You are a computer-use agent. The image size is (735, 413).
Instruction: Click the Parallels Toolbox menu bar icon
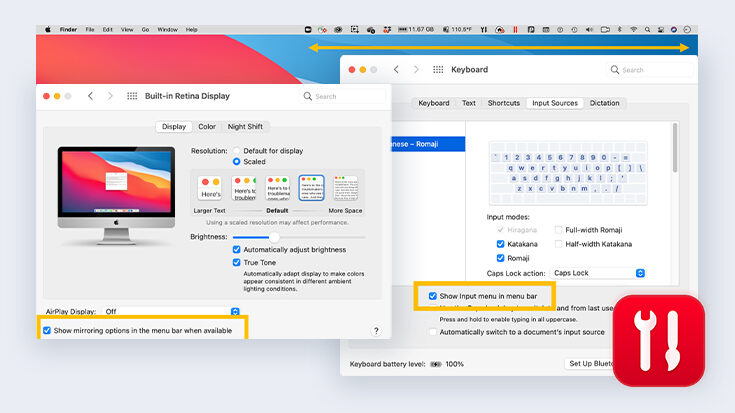(484, 30)
